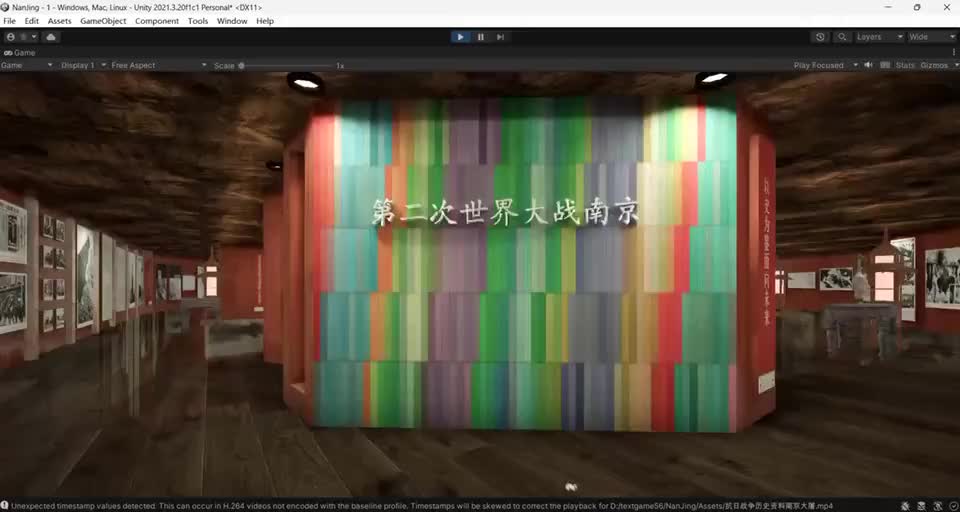
Task: Click the third bug status icon
Action: click(937, 506)
